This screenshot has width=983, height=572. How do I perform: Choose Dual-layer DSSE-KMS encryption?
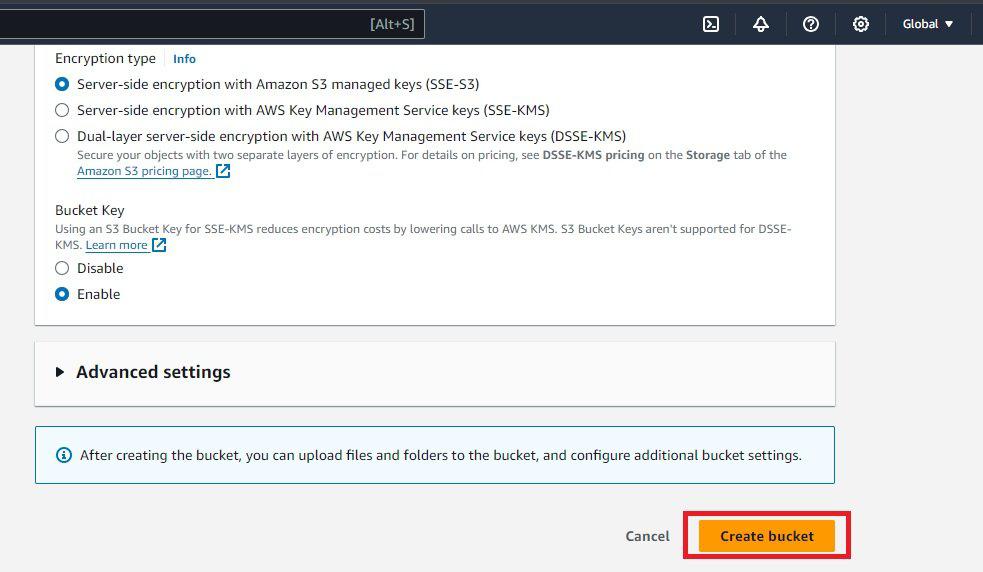[x=62, y=136]
